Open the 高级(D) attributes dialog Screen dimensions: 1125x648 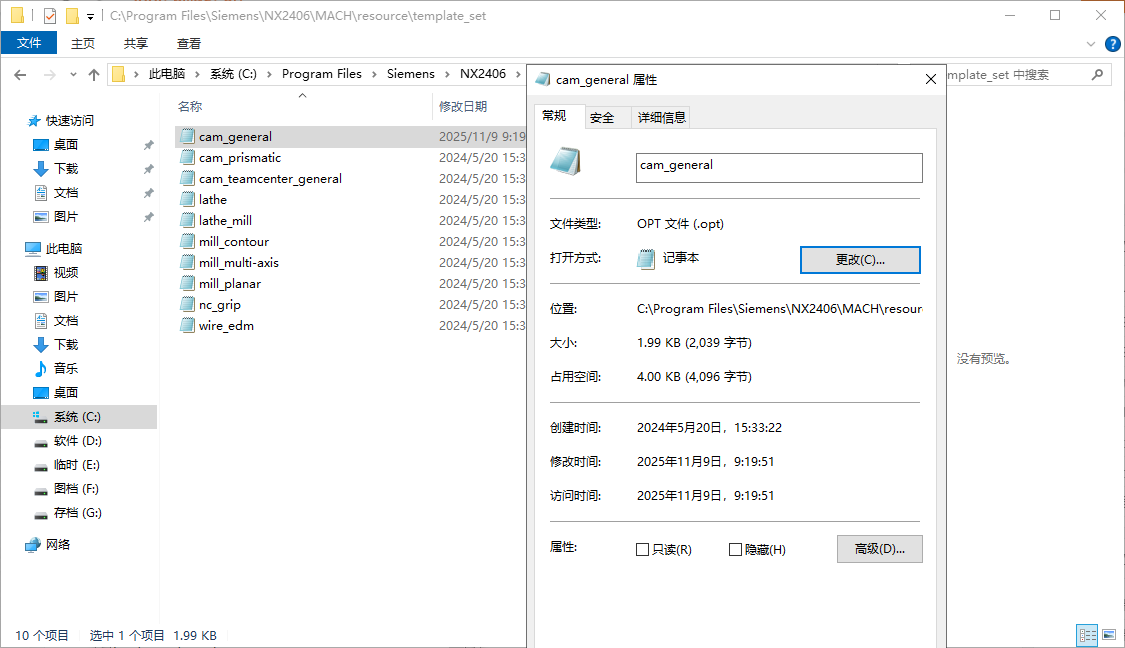click(x=879, y=548)
